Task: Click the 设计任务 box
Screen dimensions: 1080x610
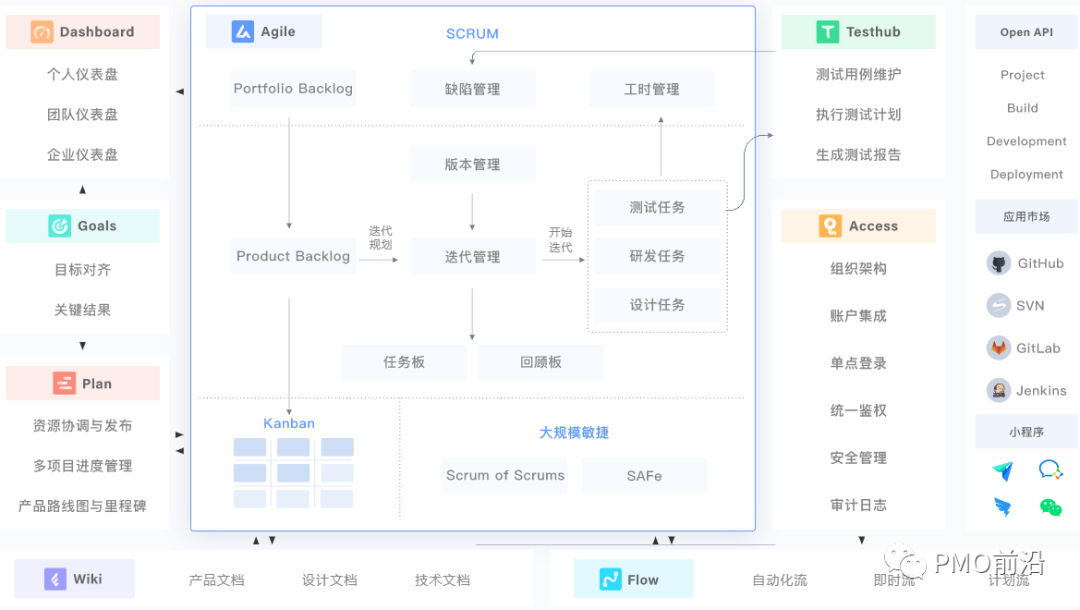Action: coord(657,305)
